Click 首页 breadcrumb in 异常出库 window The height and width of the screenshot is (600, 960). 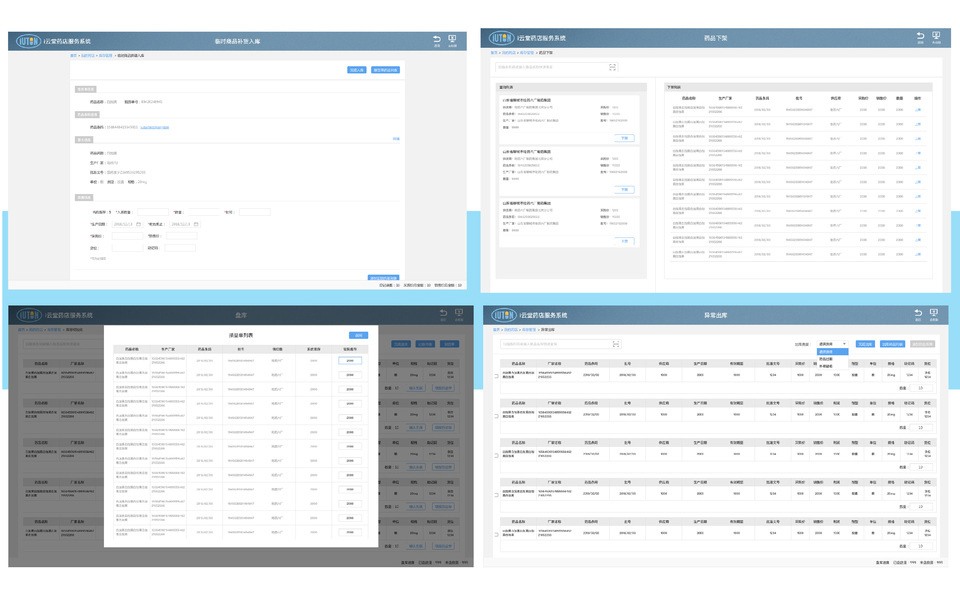click(x=497, y=329)
